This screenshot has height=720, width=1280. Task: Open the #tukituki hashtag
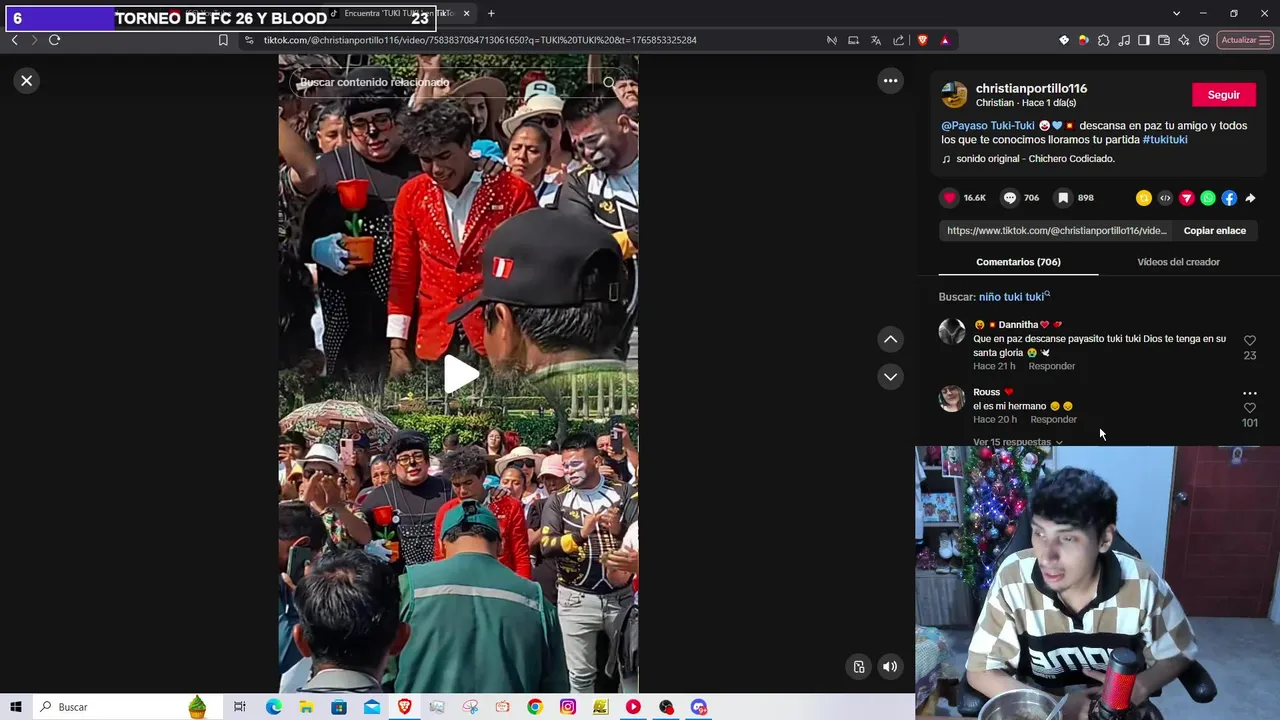1165,140
